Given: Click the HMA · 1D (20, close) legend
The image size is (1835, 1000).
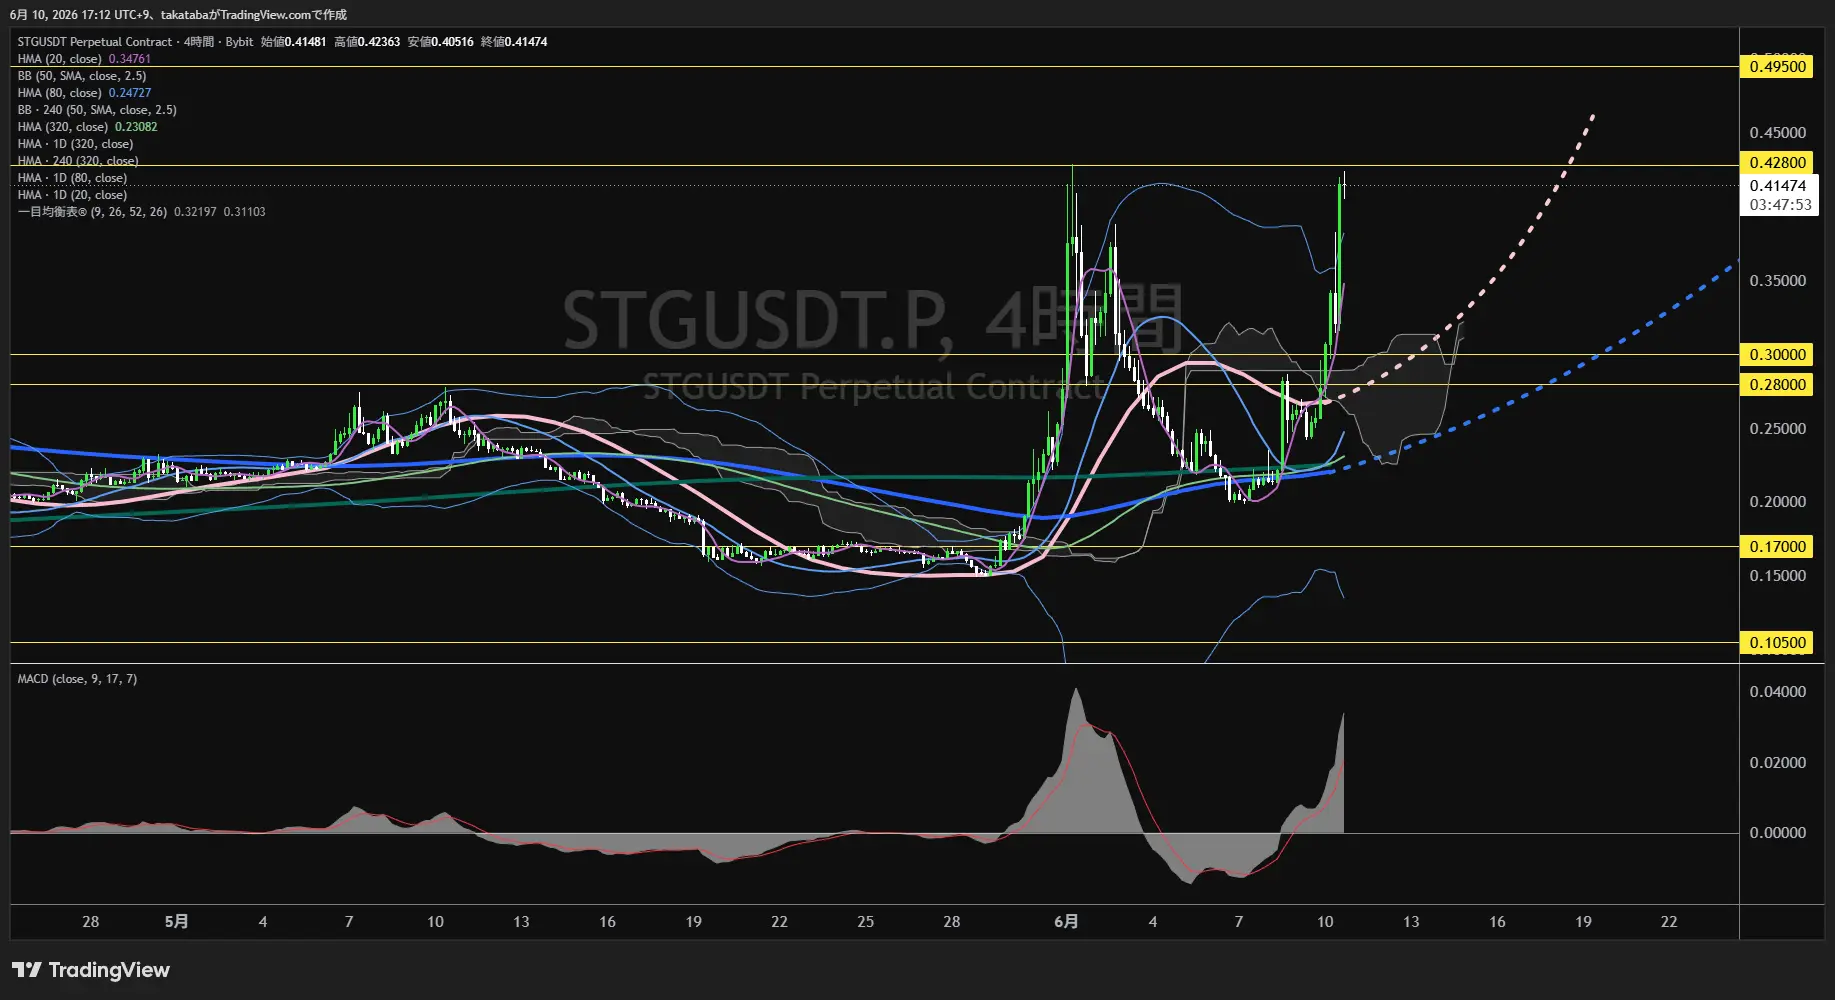Looking at the screenshot, I should click(72, 195).
